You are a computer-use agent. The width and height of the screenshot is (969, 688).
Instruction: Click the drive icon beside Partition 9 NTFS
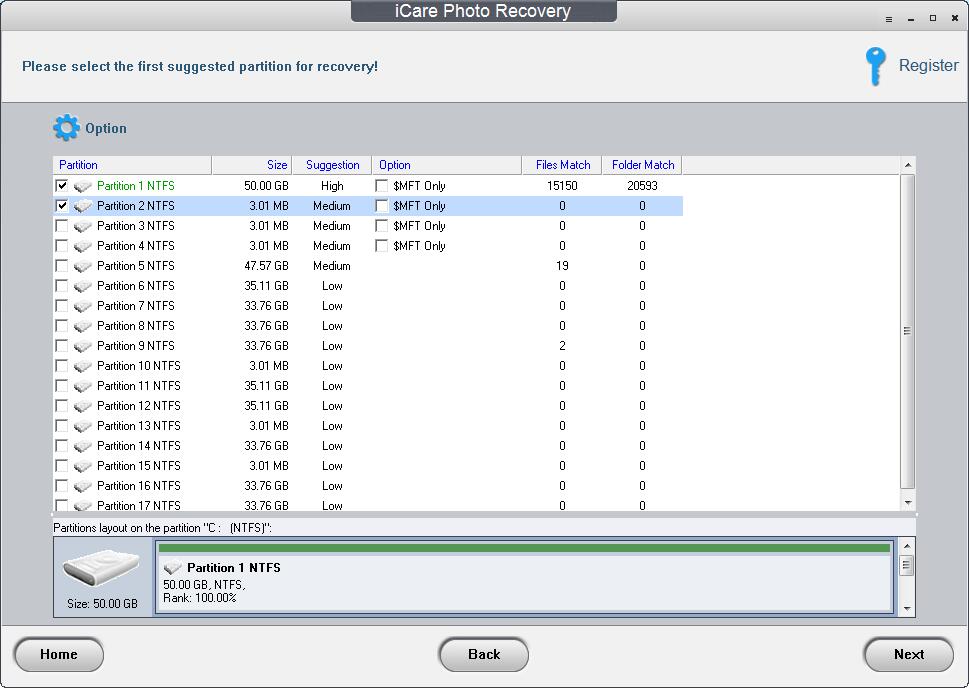click(x=82, y=346)
